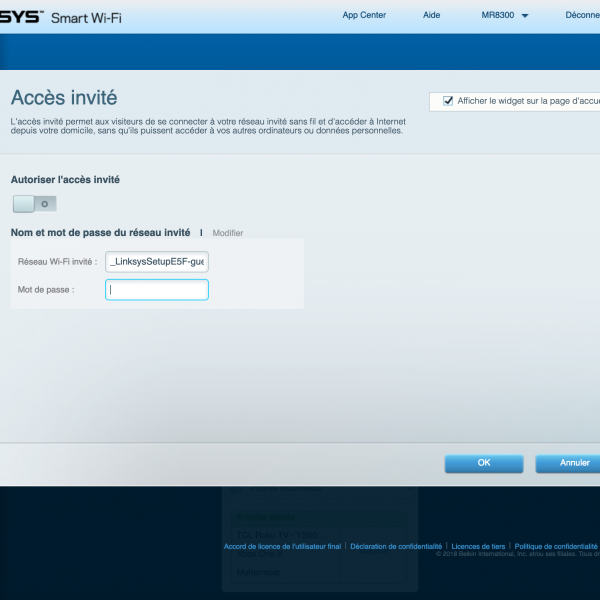
Task: Click the Autoriser l'accès invité heading text
Action: pyautogui.click(x=65, y=179)
